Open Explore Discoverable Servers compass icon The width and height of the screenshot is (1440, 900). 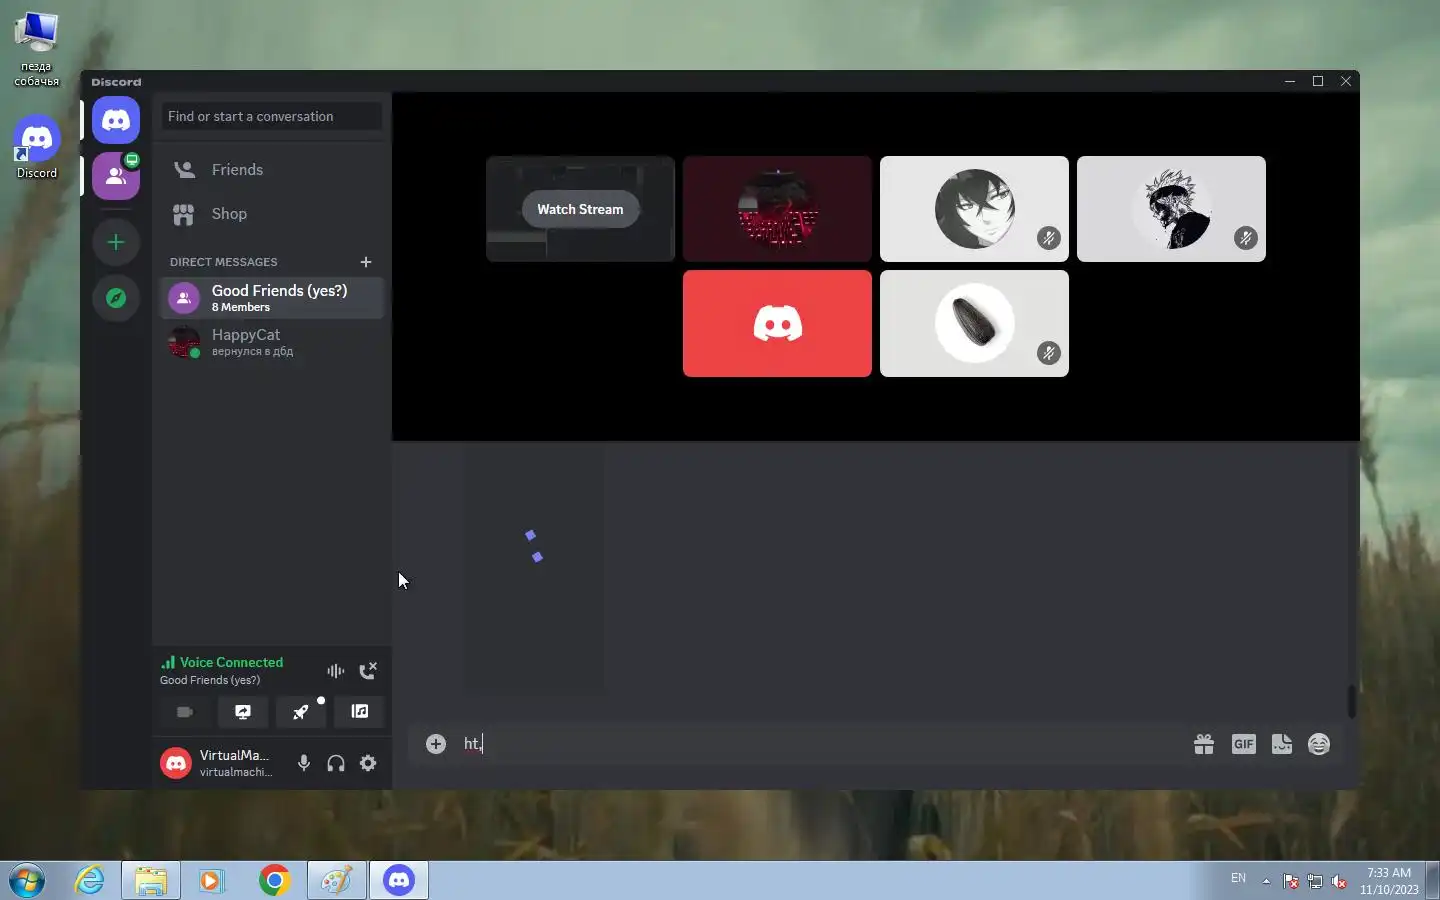[x=116, y=298]
